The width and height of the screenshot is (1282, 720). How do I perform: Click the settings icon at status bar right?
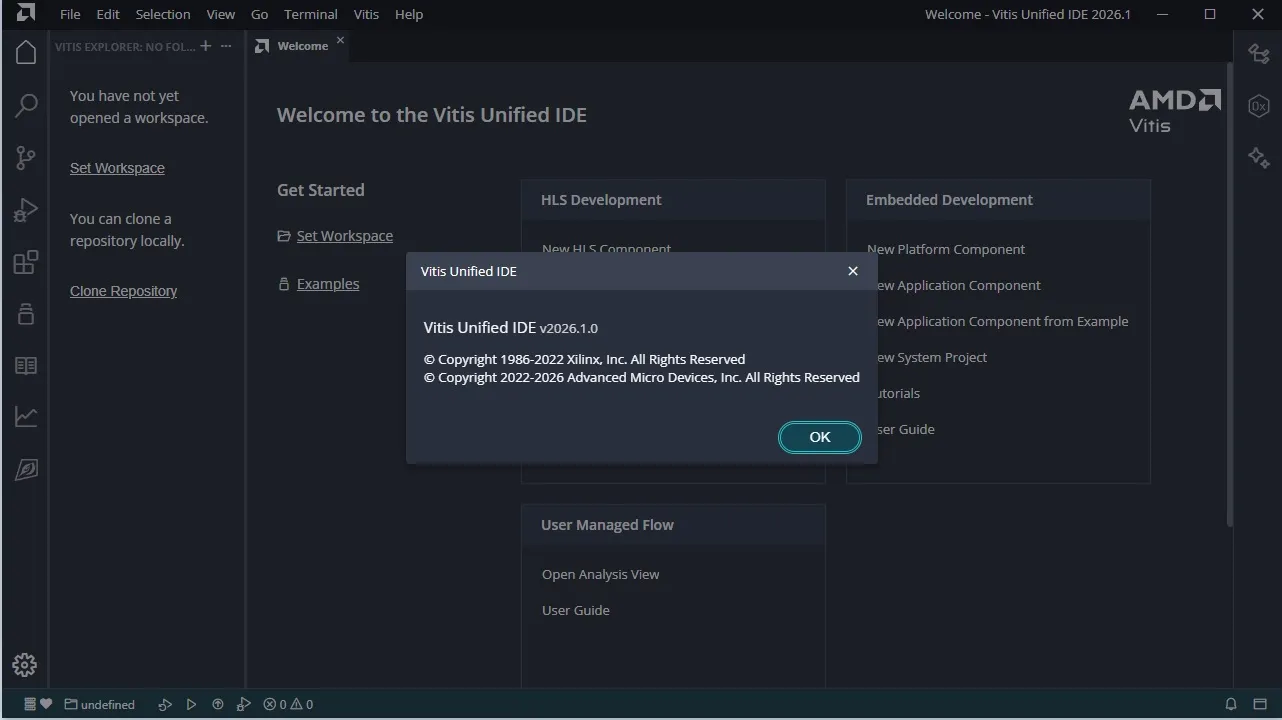[x=1260, y=704]
